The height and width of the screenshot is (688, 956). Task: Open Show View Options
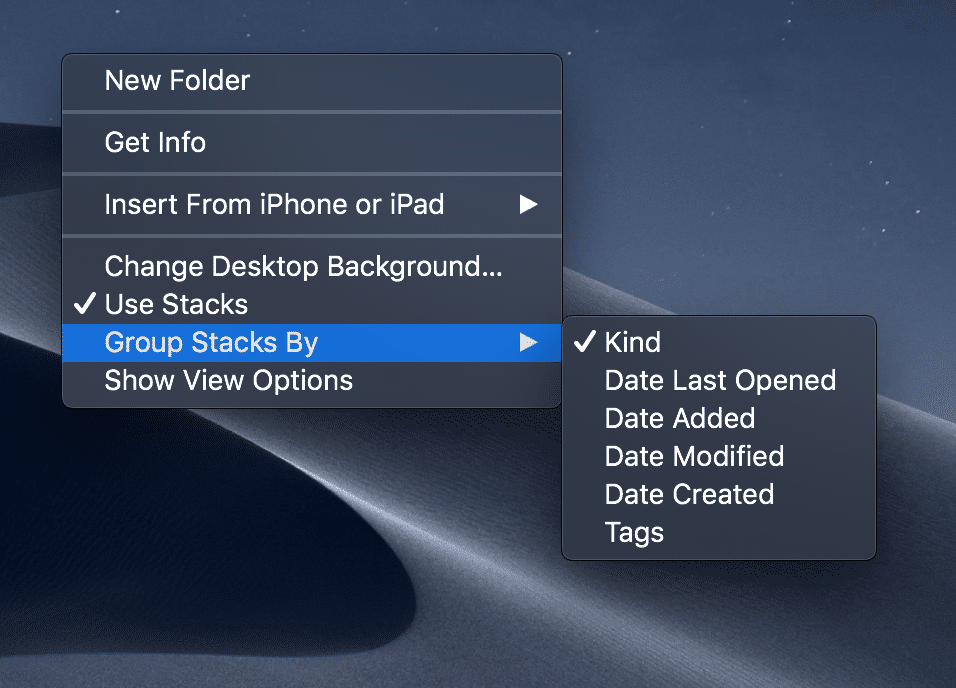click(228, 381)
